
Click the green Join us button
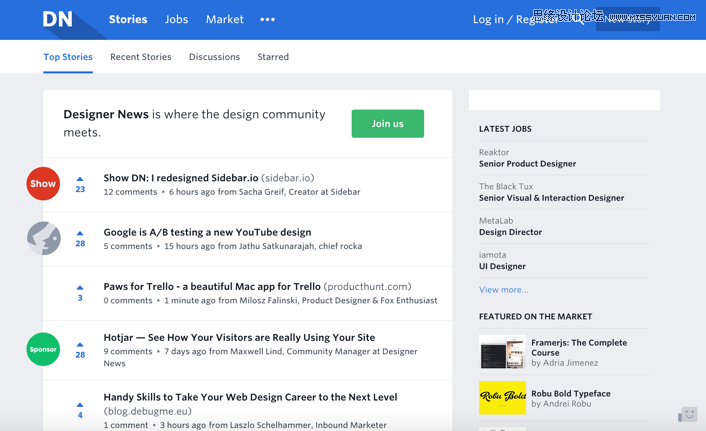click(x=388, y=123)
